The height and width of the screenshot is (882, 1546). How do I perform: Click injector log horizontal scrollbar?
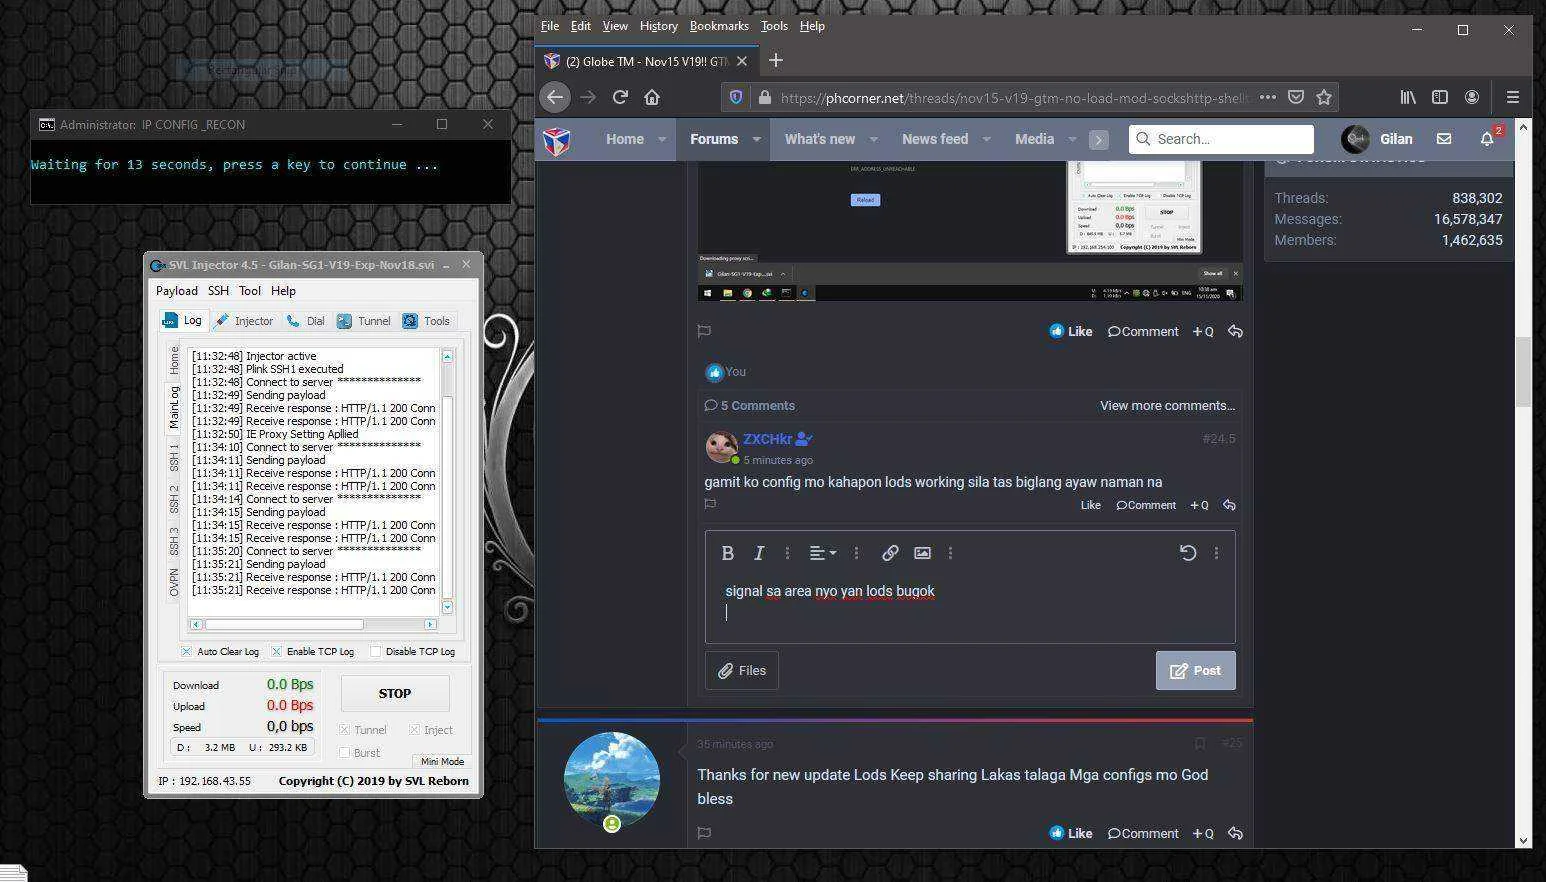[x=283, y=624]
